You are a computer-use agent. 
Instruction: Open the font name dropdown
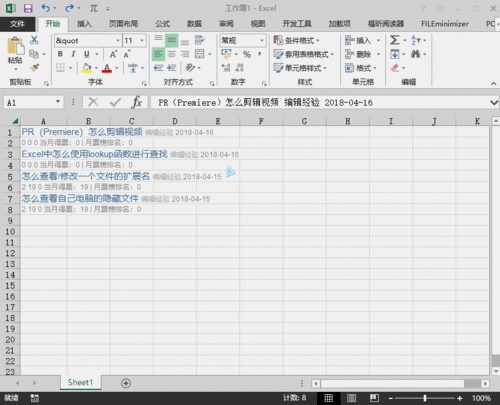click(118, 41)
